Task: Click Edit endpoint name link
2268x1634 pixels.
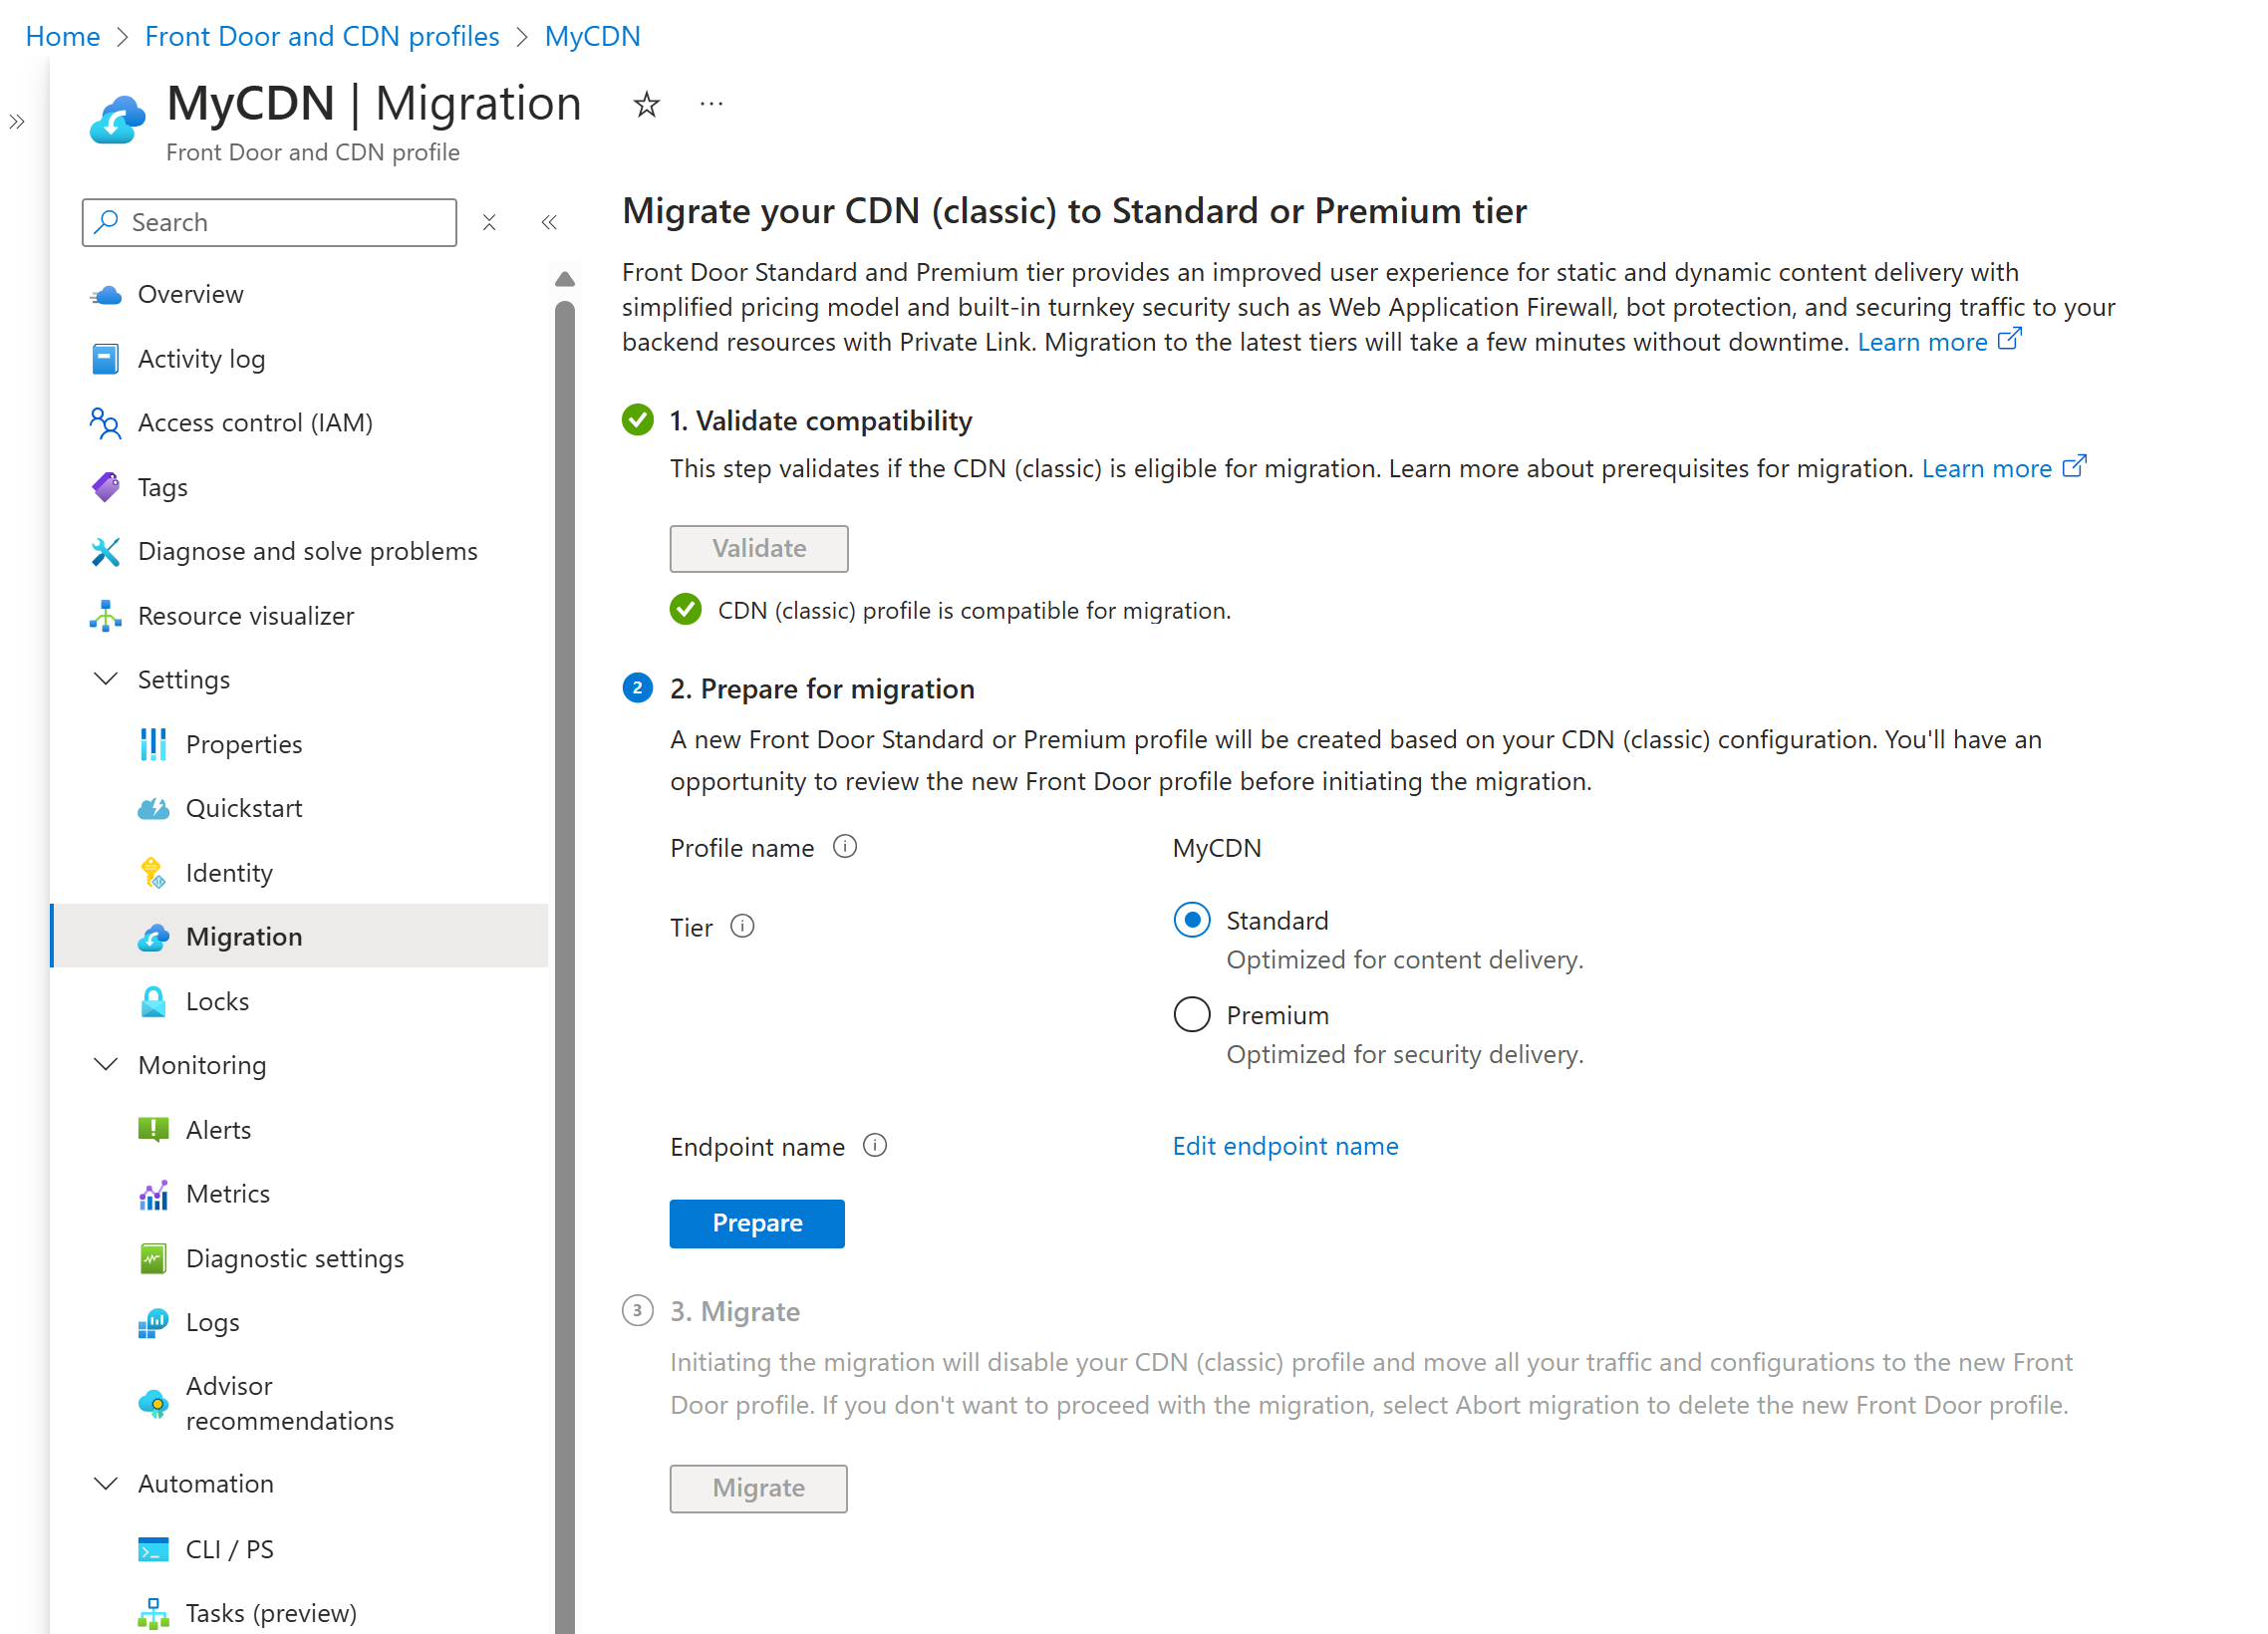Action: point(1285,1145)
